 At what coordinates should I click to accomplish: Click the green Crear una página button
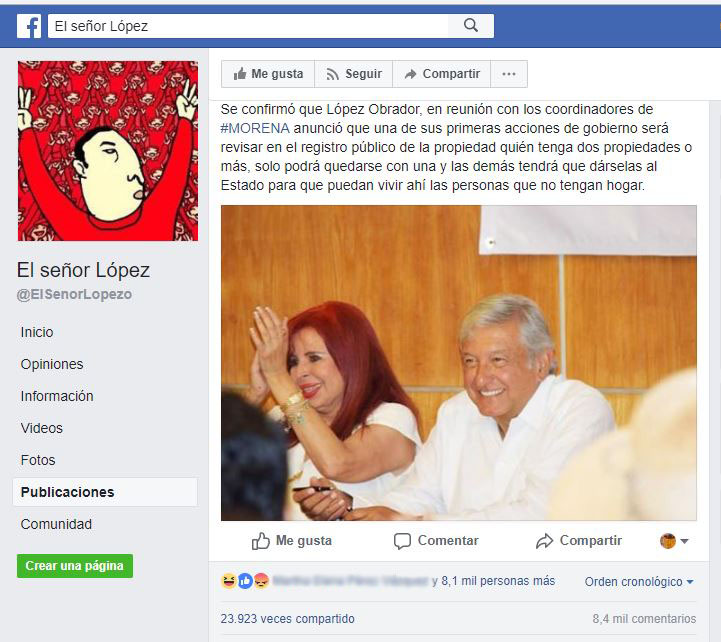75,566
